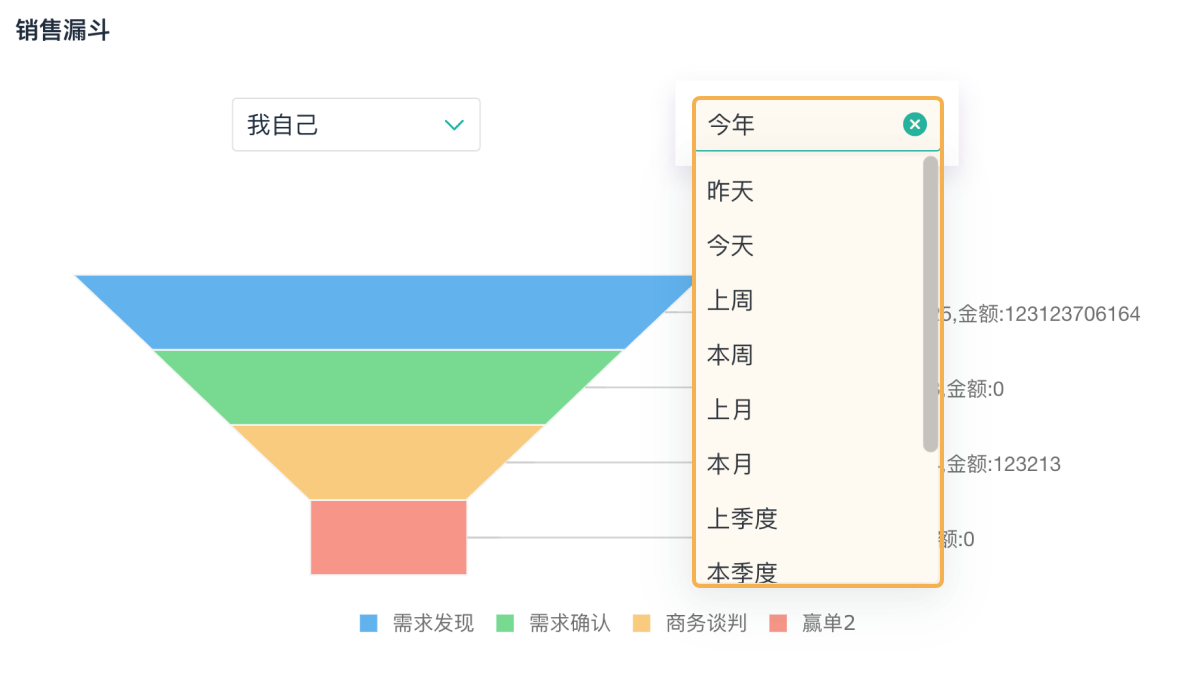
Task: Click the red bottom funnel segment
Action: point(388,537)
